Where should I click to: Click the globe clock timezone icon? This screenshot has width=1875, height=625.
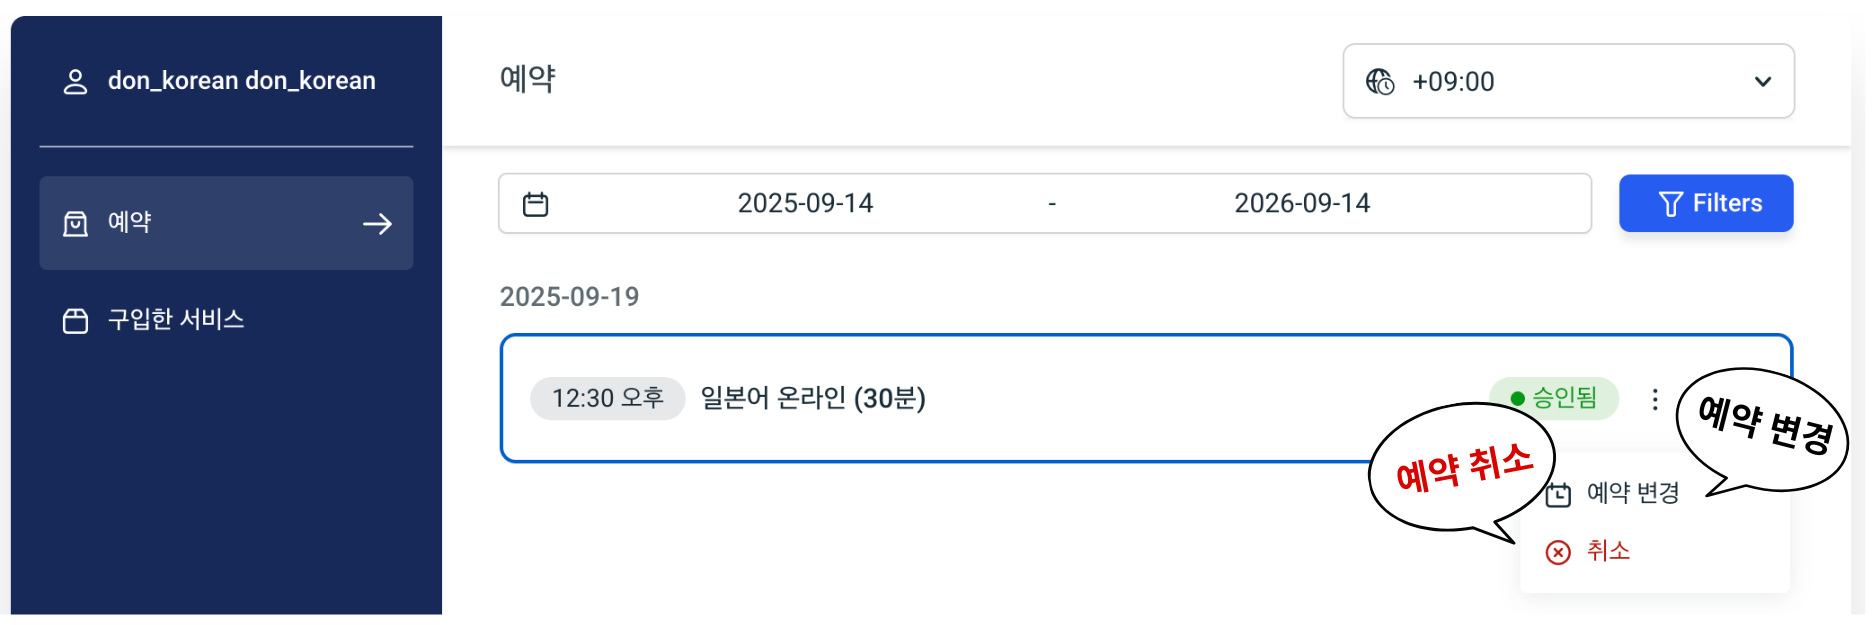pos(1380,81)
